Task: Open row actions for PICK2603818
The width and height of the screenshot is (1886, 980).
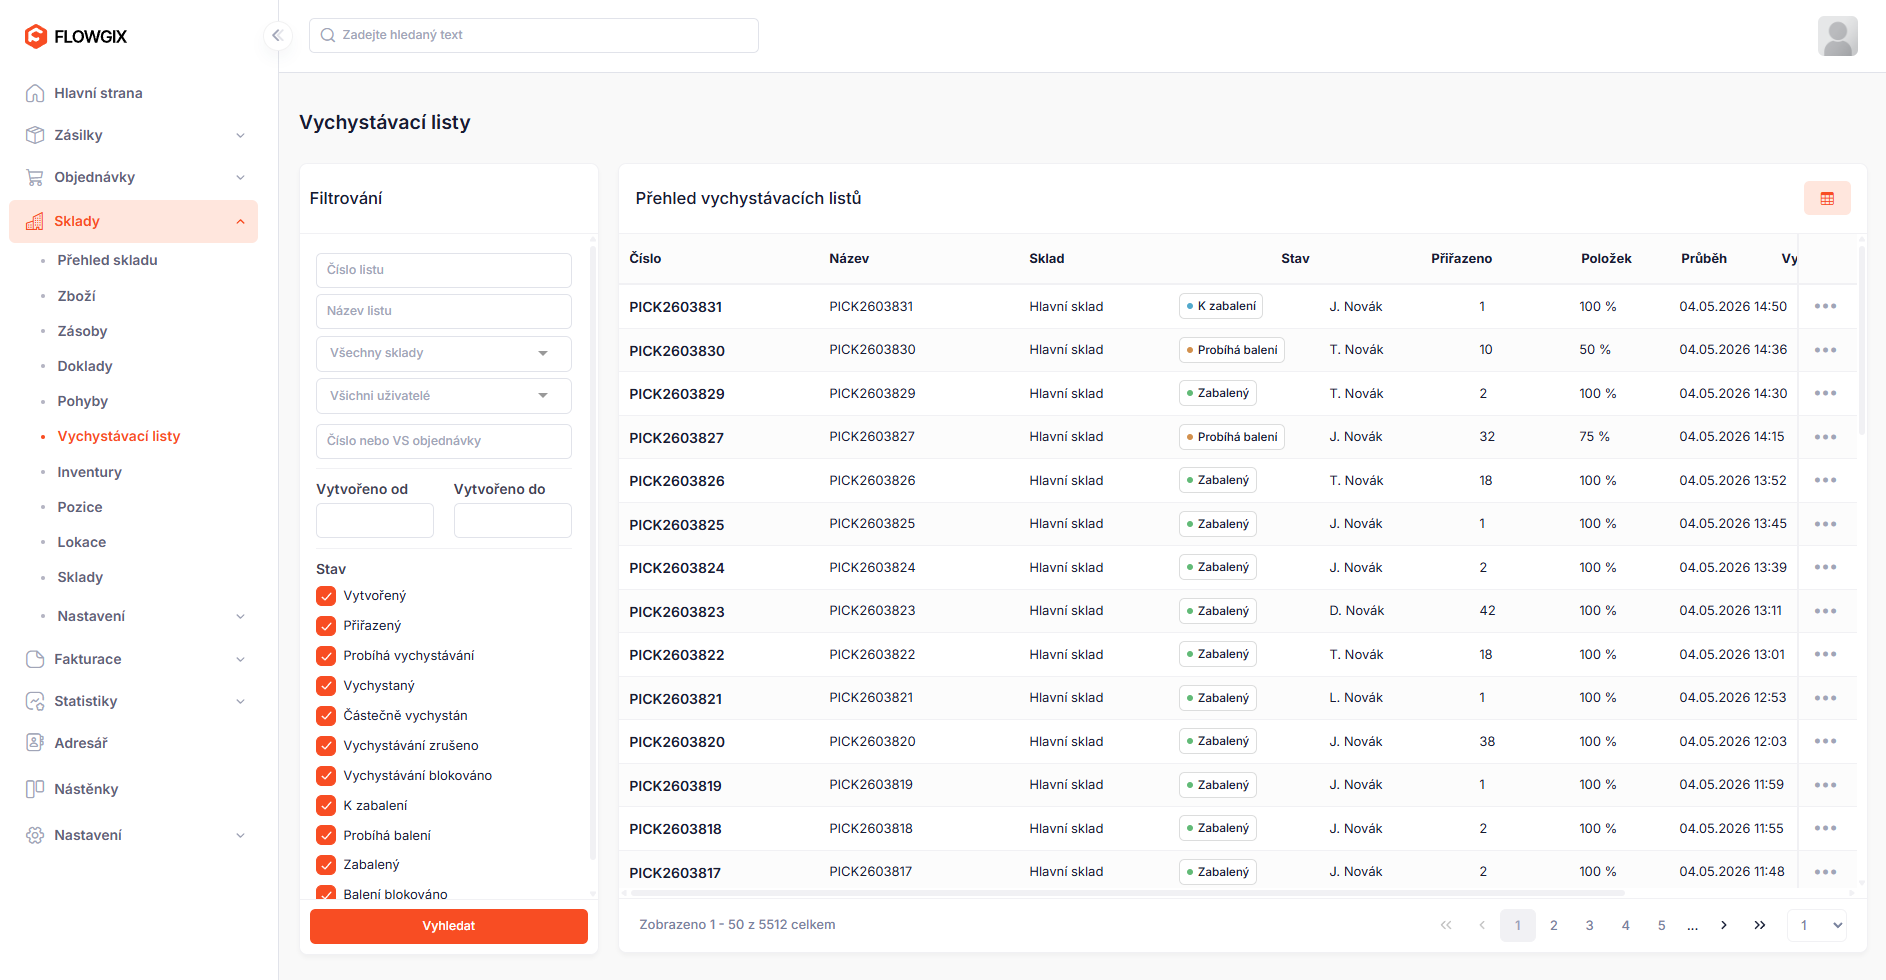Action: point(1825,828)
